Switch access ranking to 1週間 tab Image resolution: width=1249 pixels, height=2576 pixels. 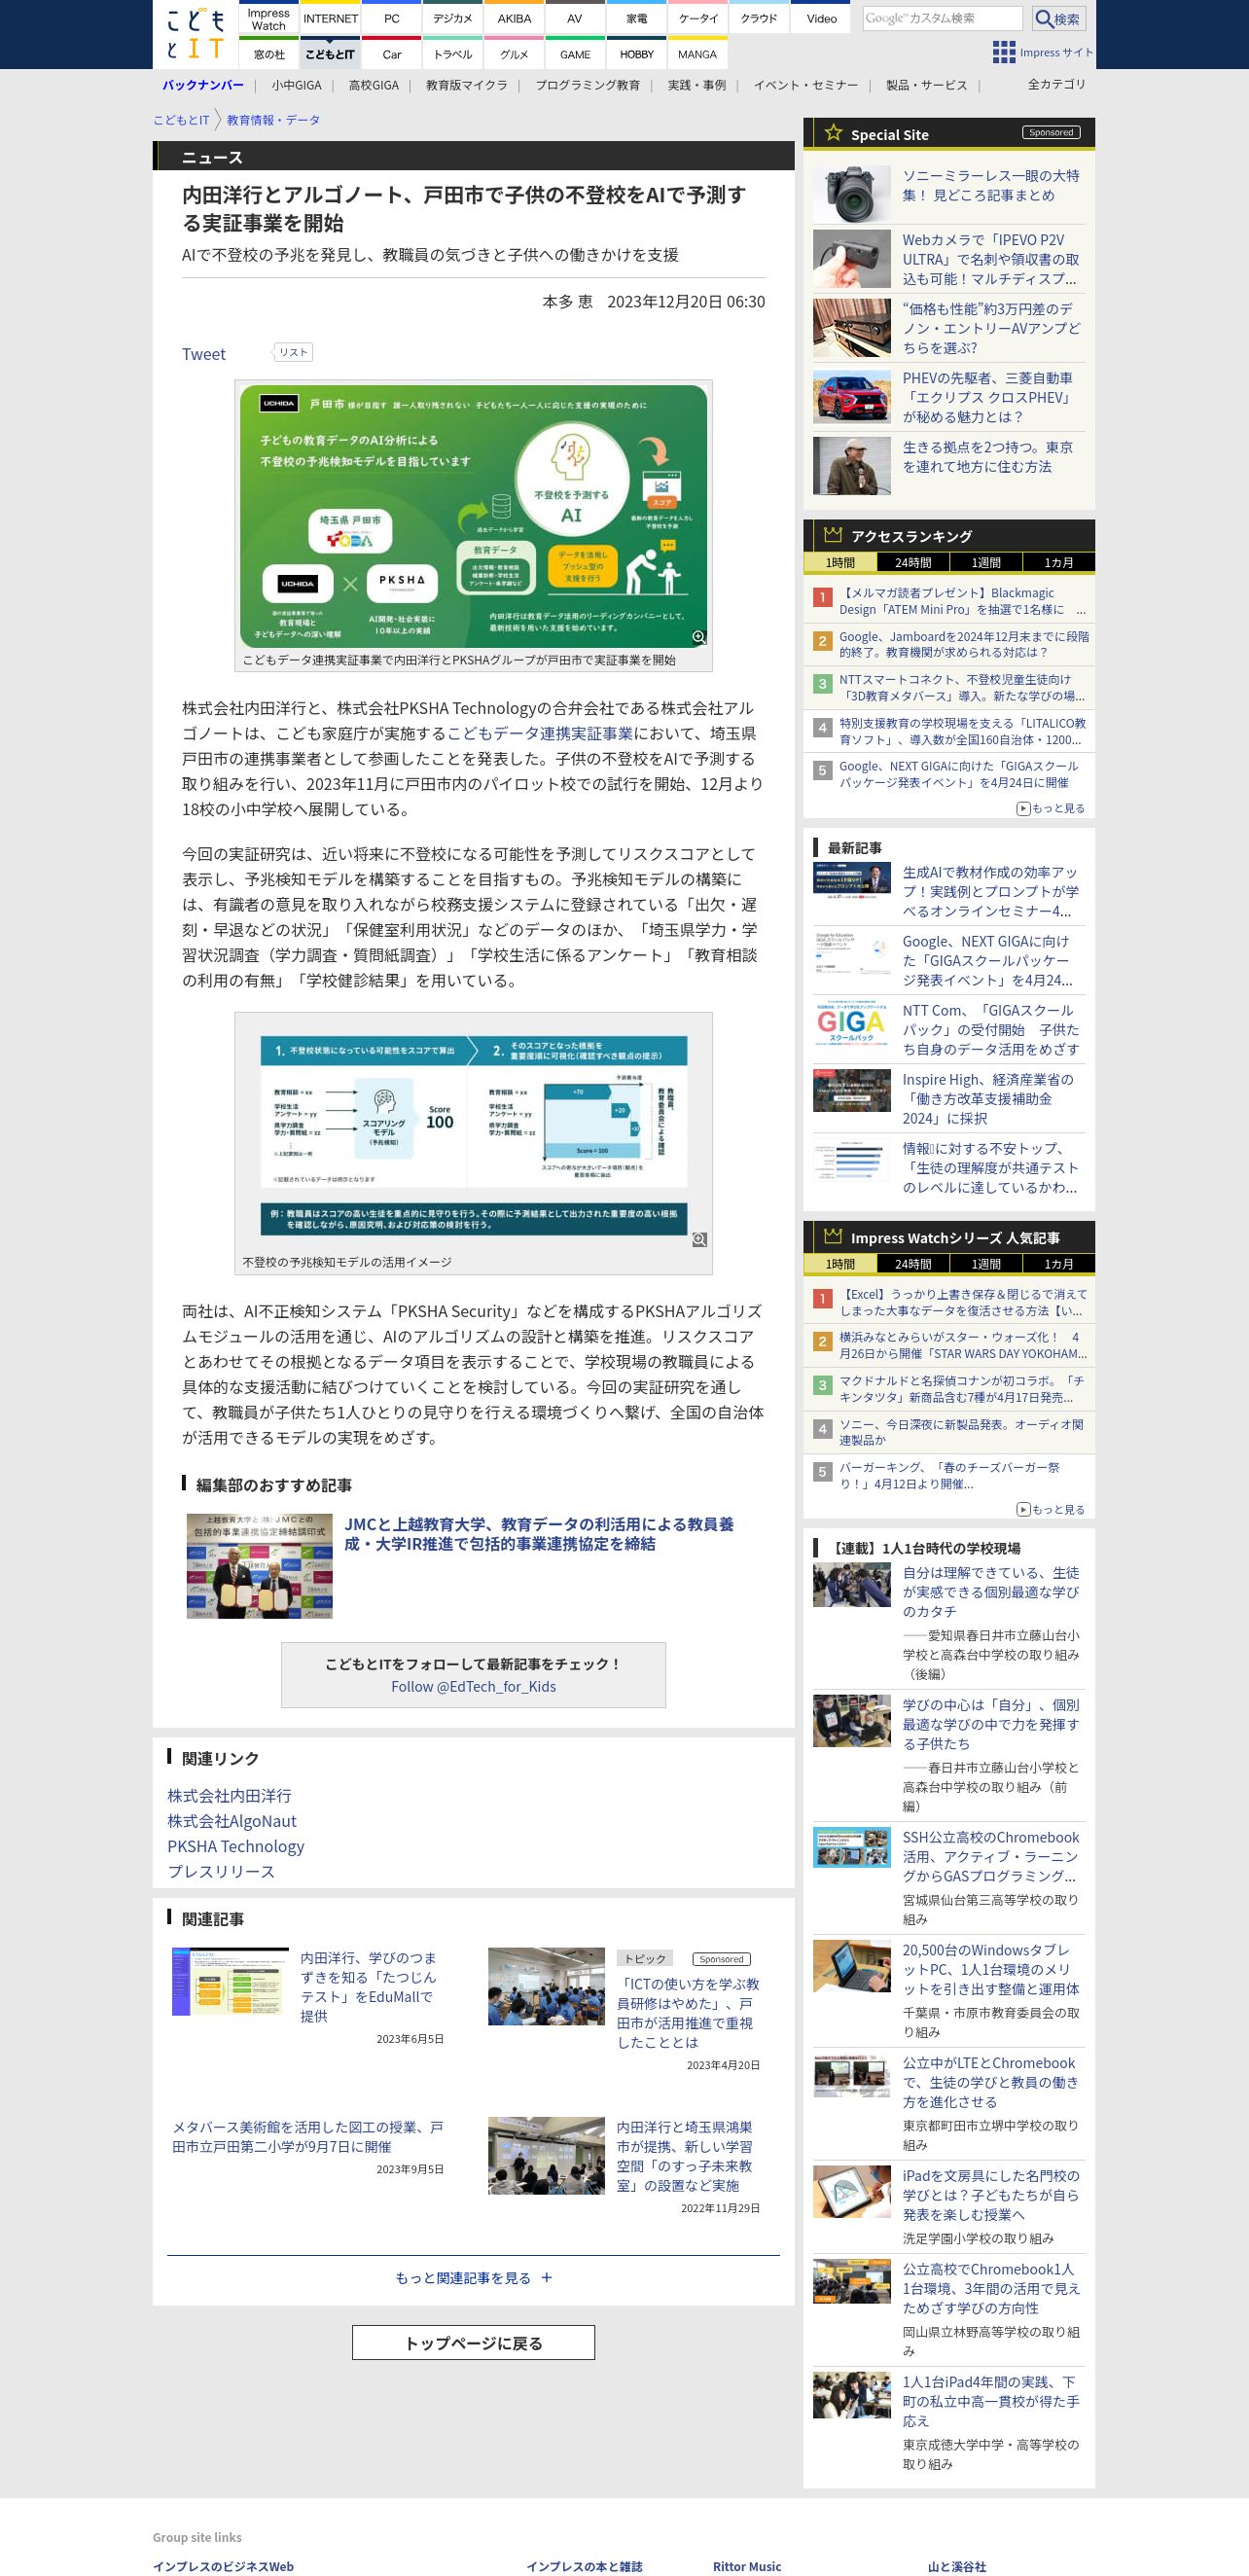pyautogui.click(x=985, y=562)
